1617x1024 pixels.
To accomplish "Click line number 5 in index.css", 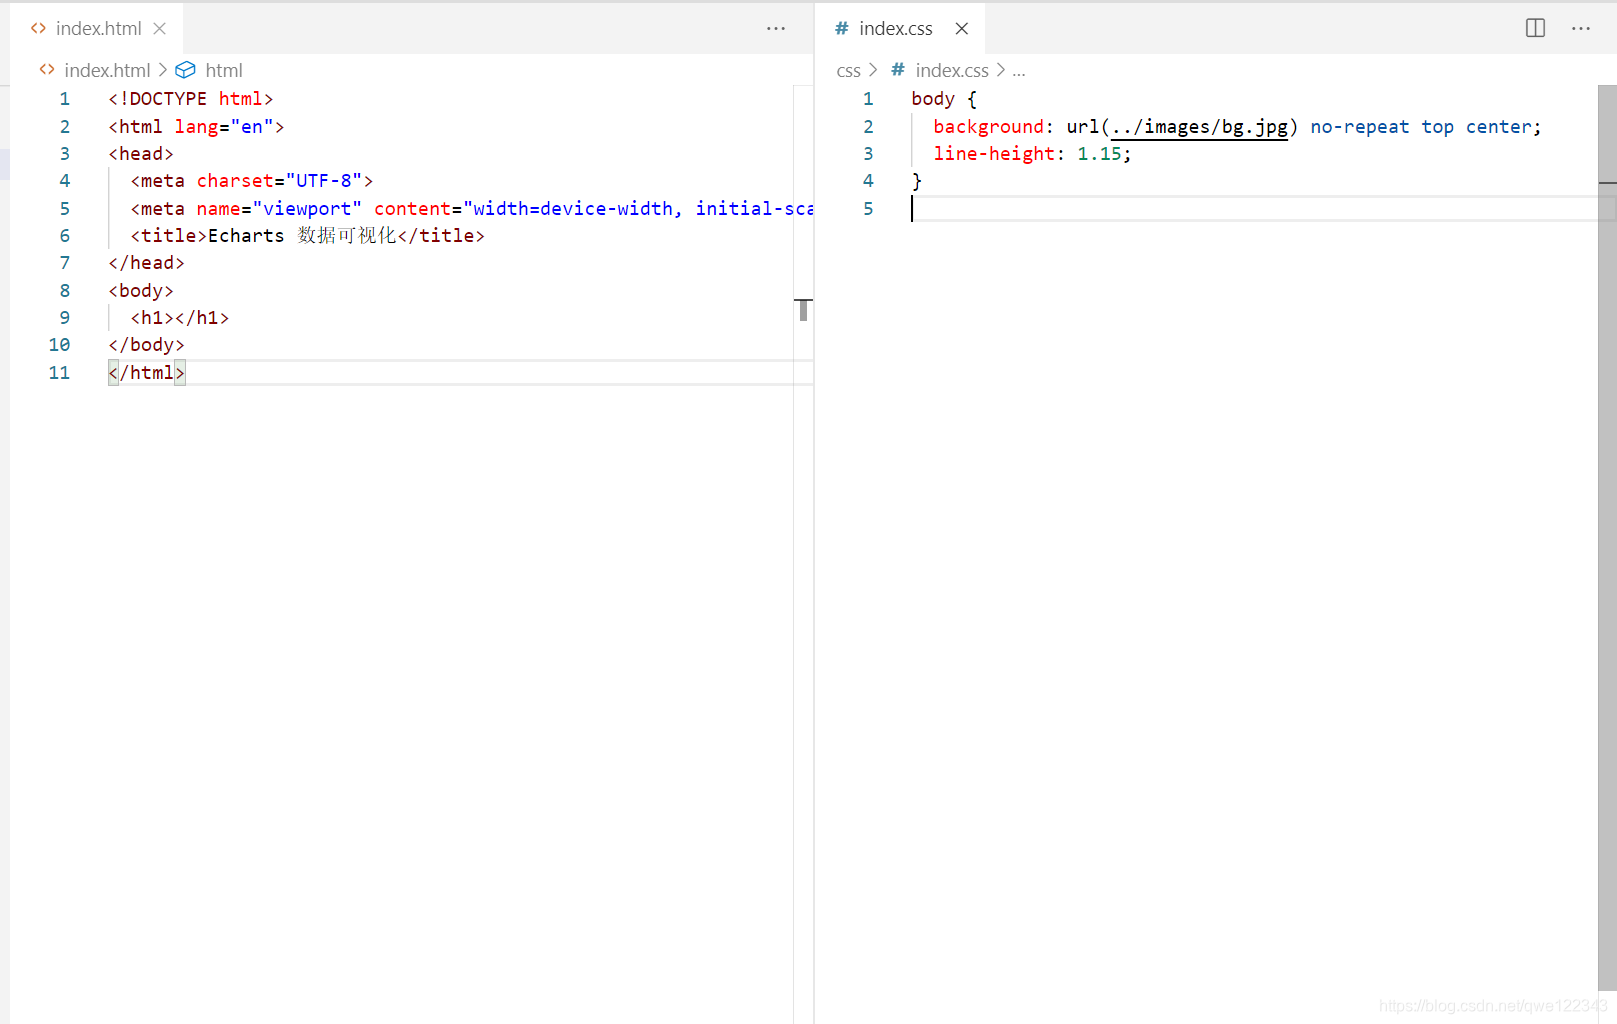I will click(x=868, y=209).
